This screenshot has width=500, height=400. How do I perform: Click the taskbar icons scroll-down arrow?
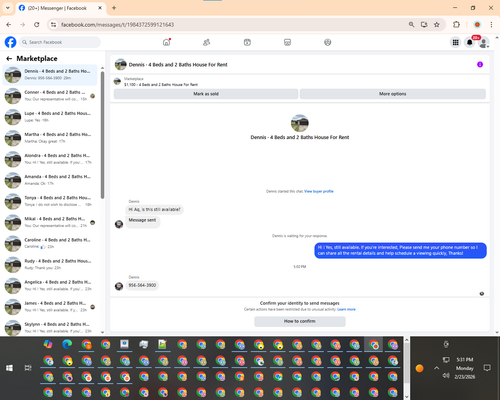[407, 397]
